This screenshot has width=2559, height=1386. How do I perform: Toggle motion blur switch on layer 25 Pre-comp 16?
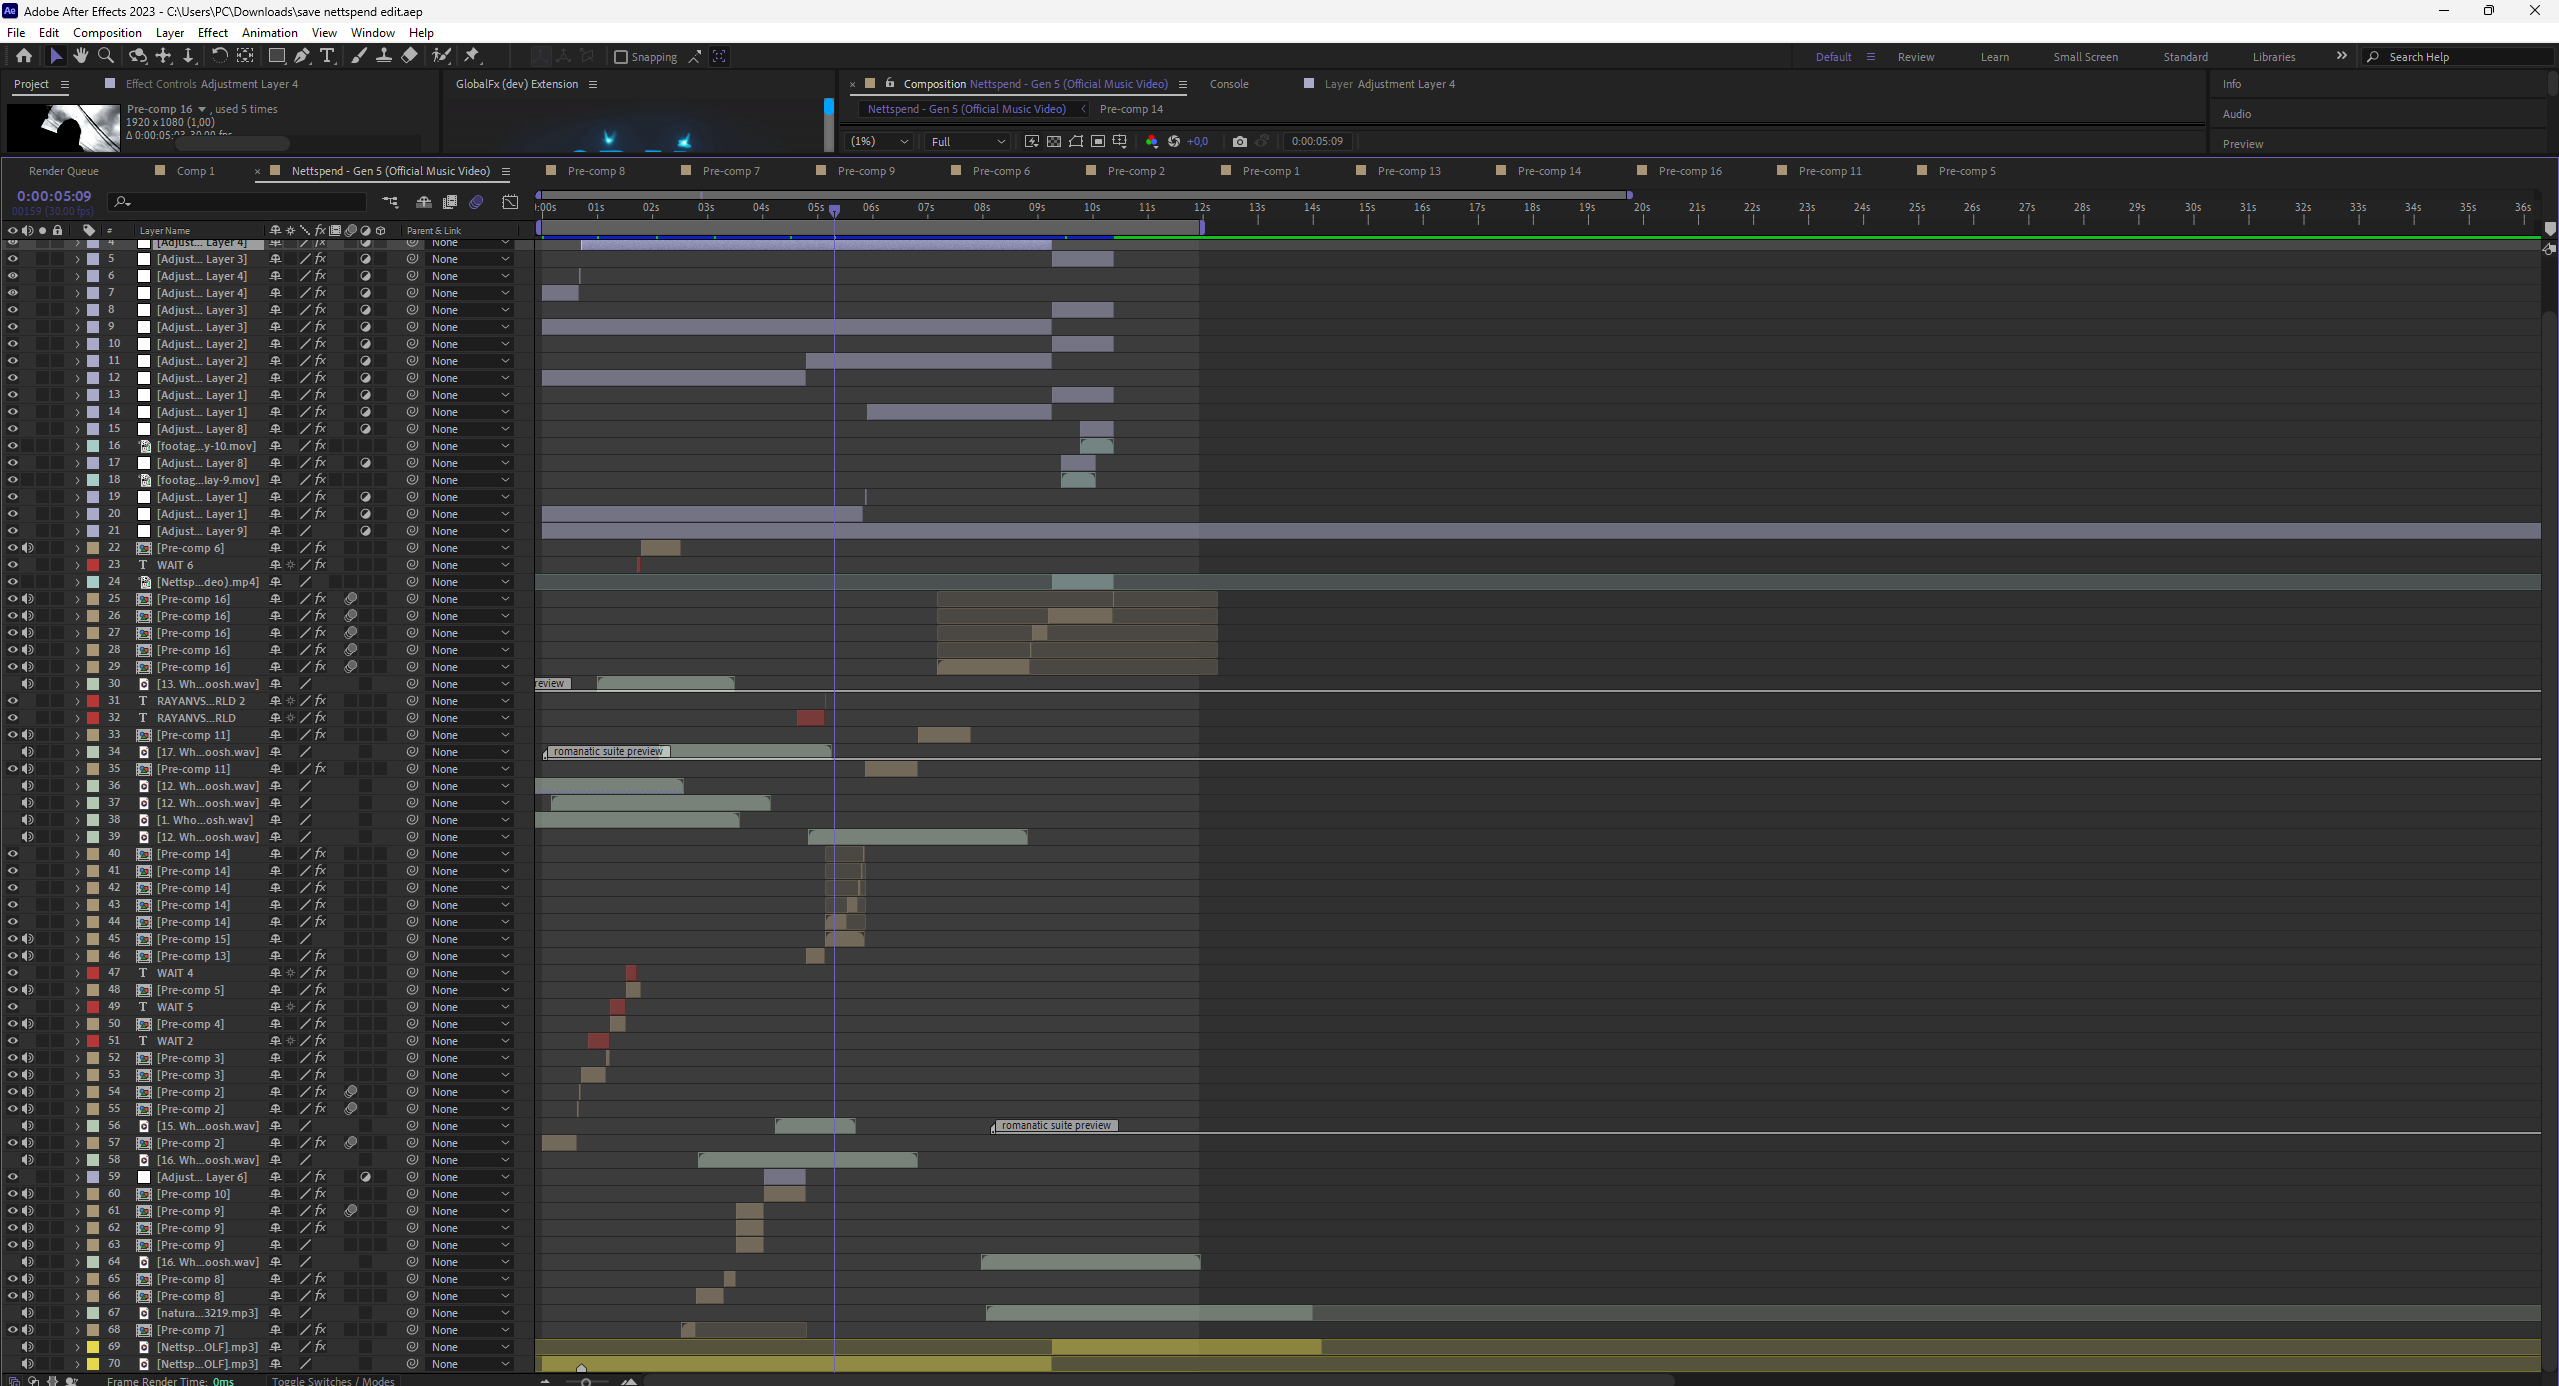point(351,599)
